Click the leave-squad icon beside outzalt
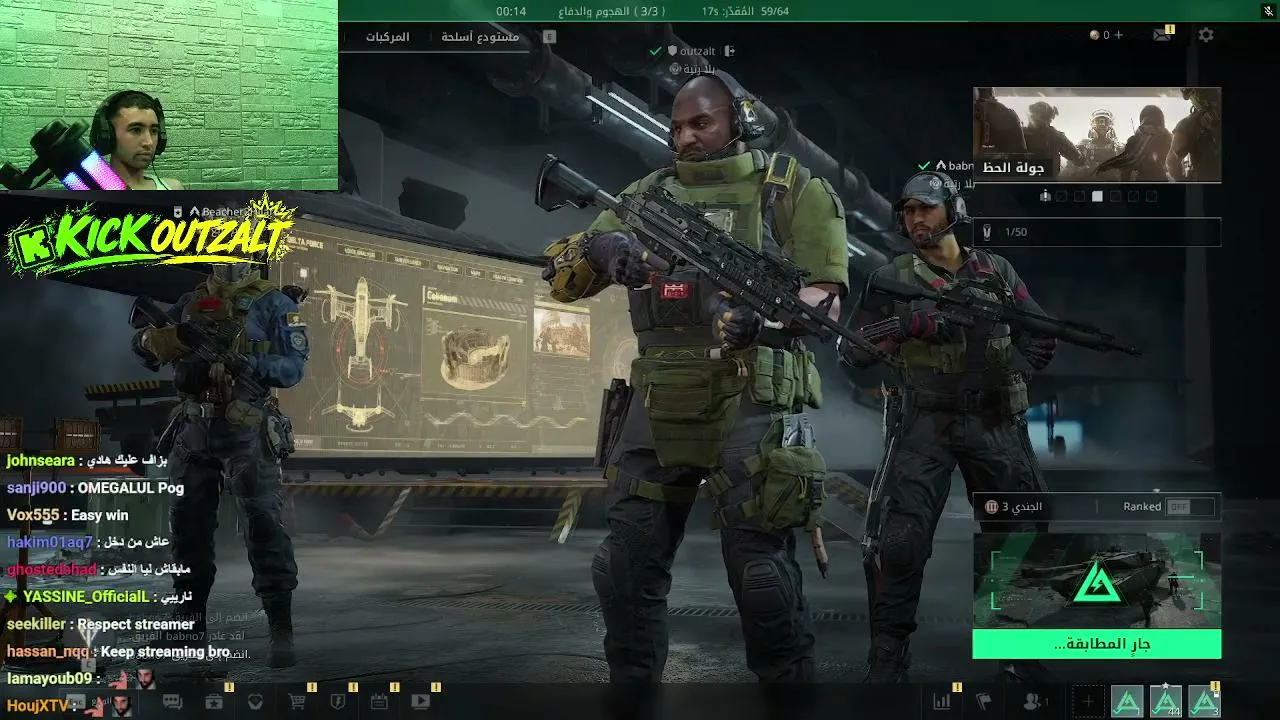 click(730, 51)
